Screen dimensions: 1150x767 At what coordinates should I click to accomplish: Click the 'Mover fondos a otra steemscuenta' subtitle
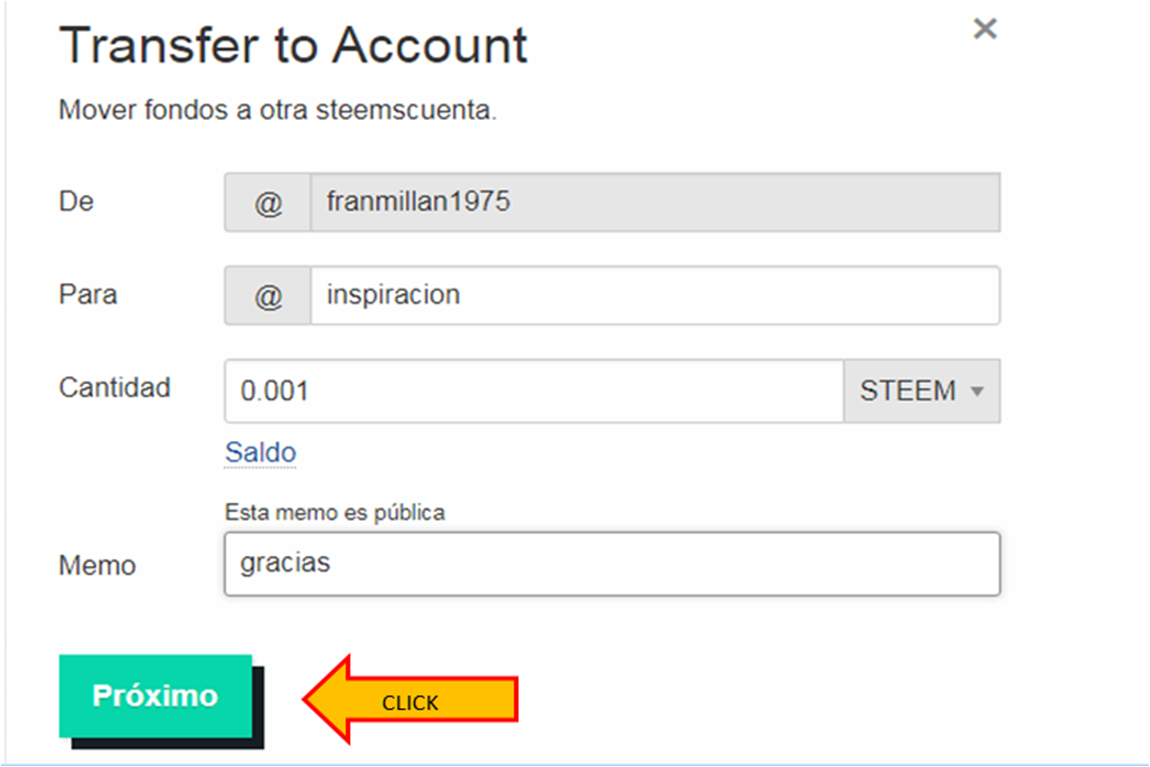pos(277,110)
